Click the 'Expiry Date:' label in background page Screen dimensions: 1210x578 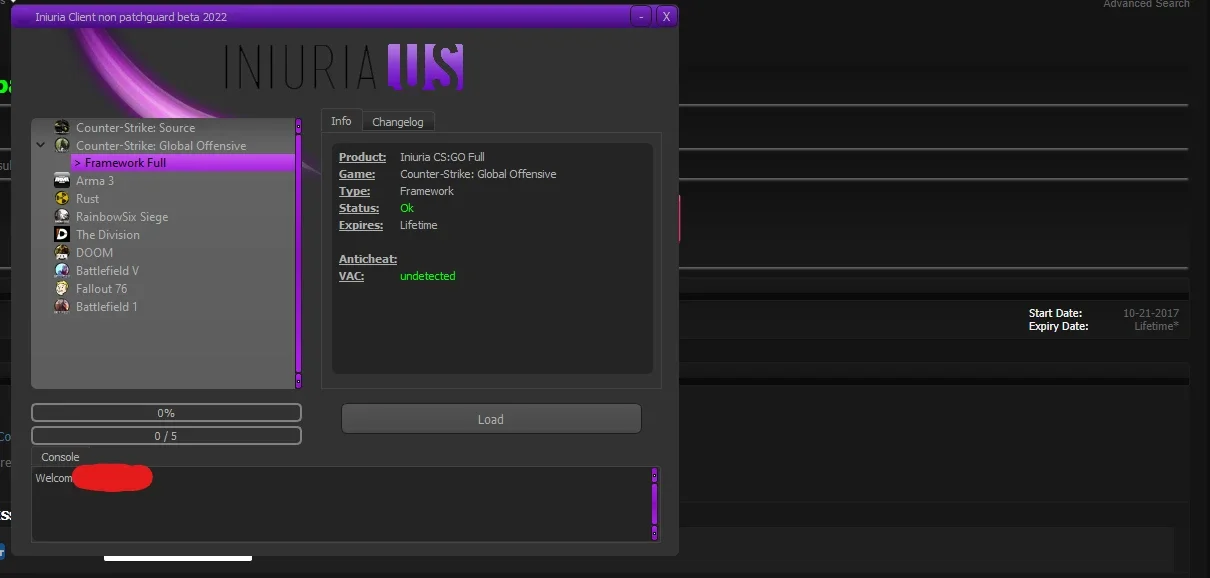pos(1058,326)
